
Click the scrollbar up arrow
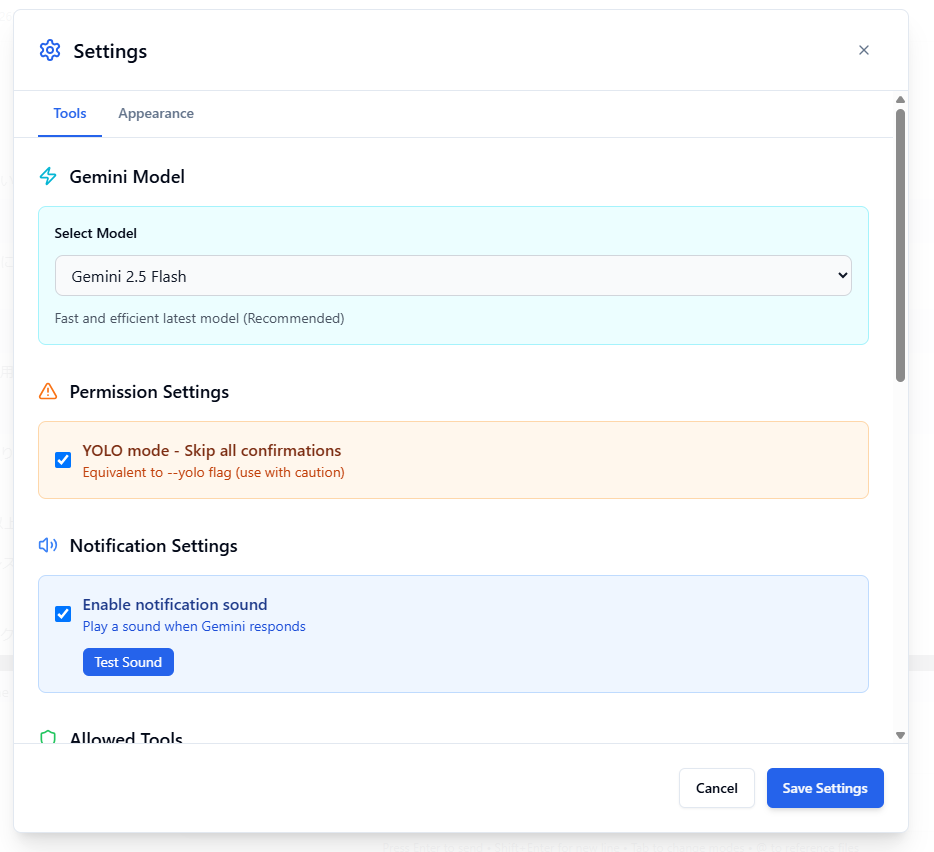point(900,100)
